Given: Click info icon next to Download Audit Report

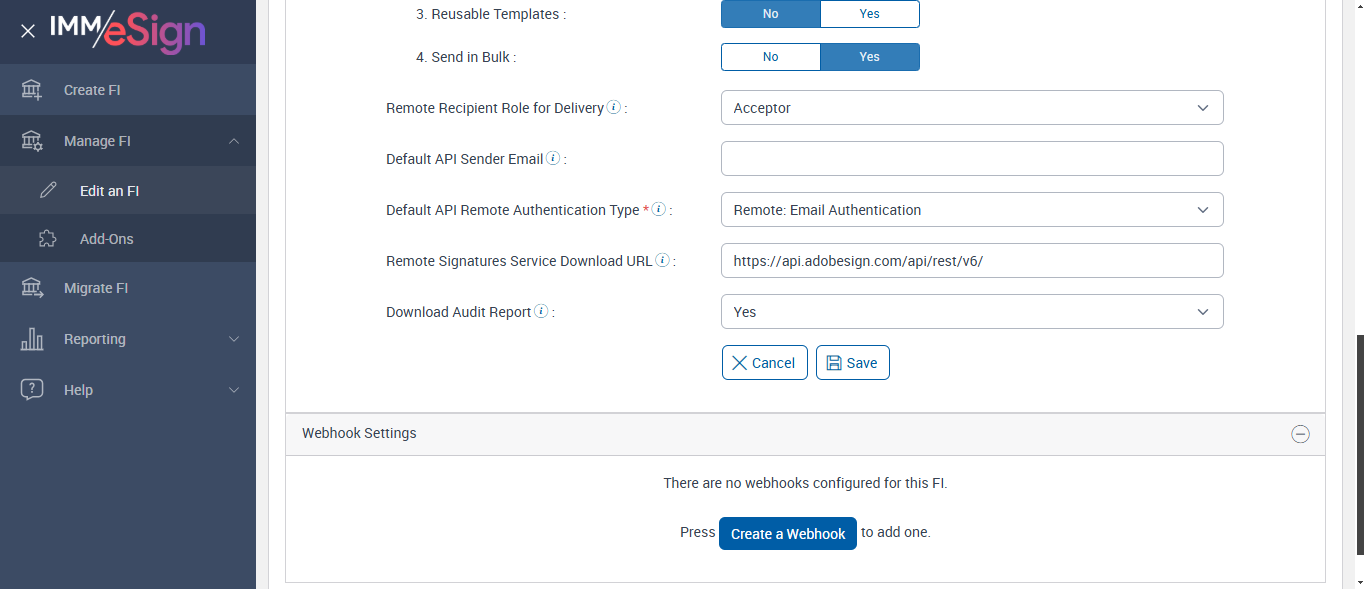Looking at the screenshot, I should click(x=541, y=312).
